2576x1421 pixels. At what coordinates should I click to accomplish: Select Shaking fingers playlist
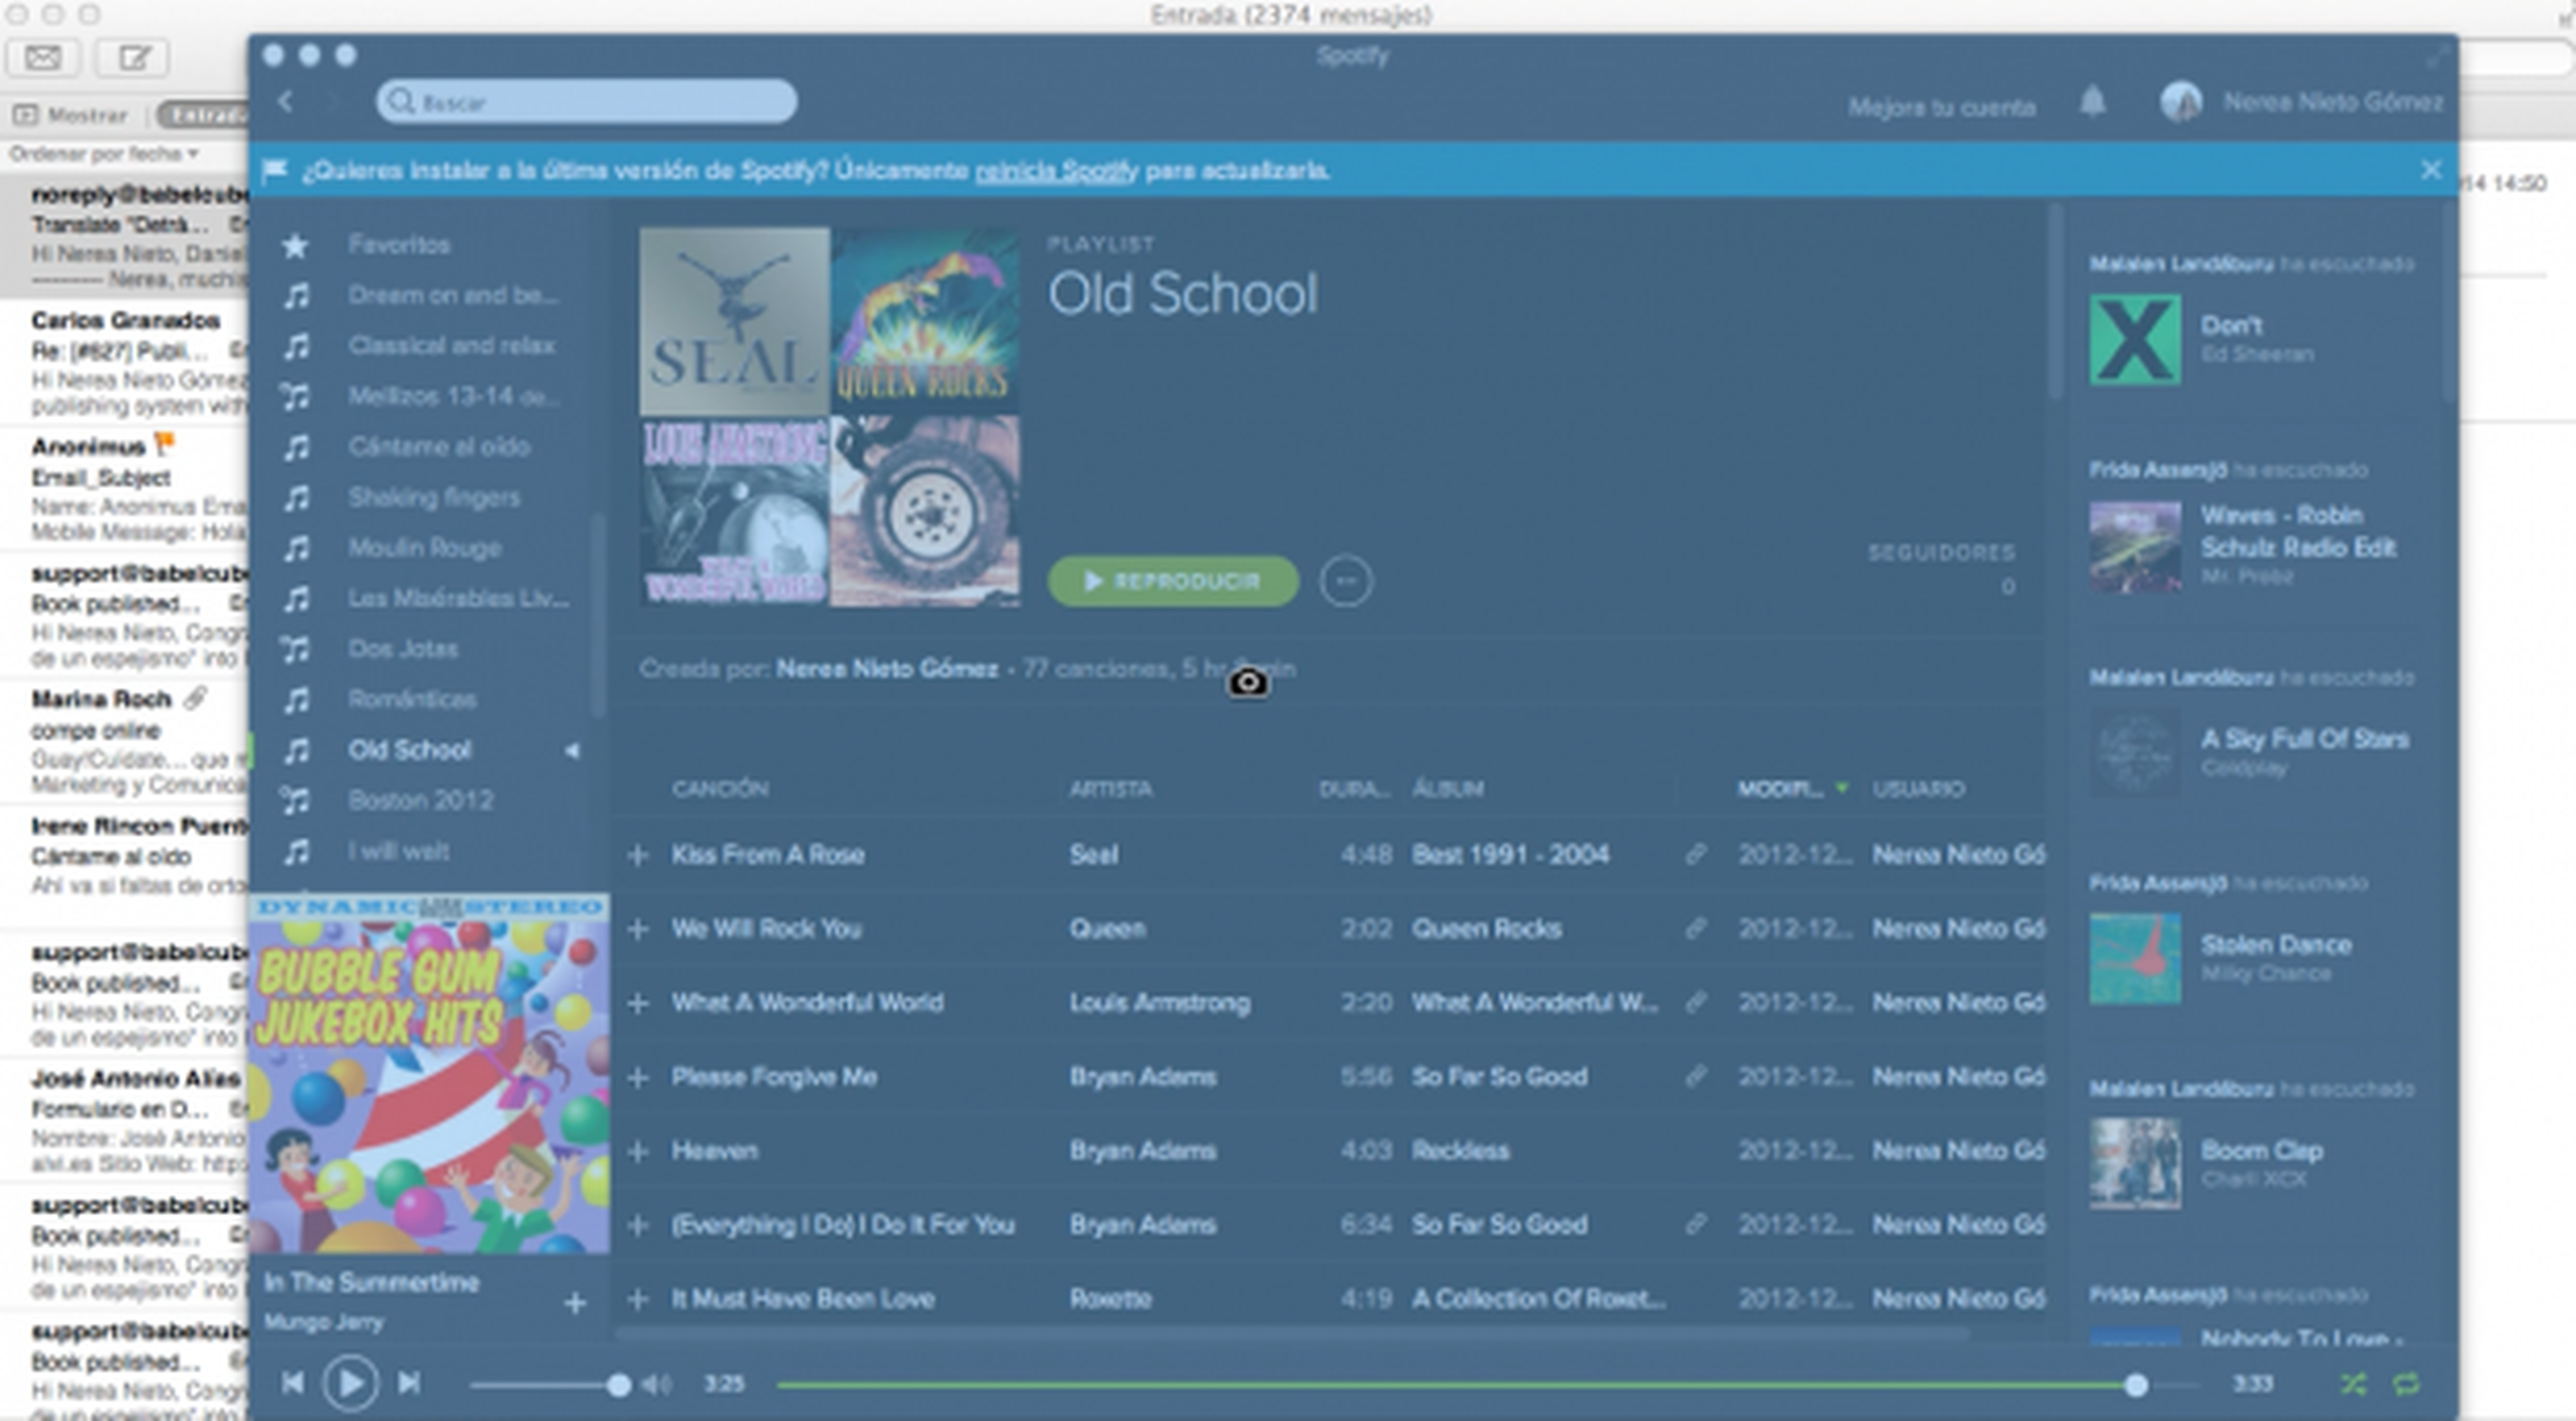434,497
